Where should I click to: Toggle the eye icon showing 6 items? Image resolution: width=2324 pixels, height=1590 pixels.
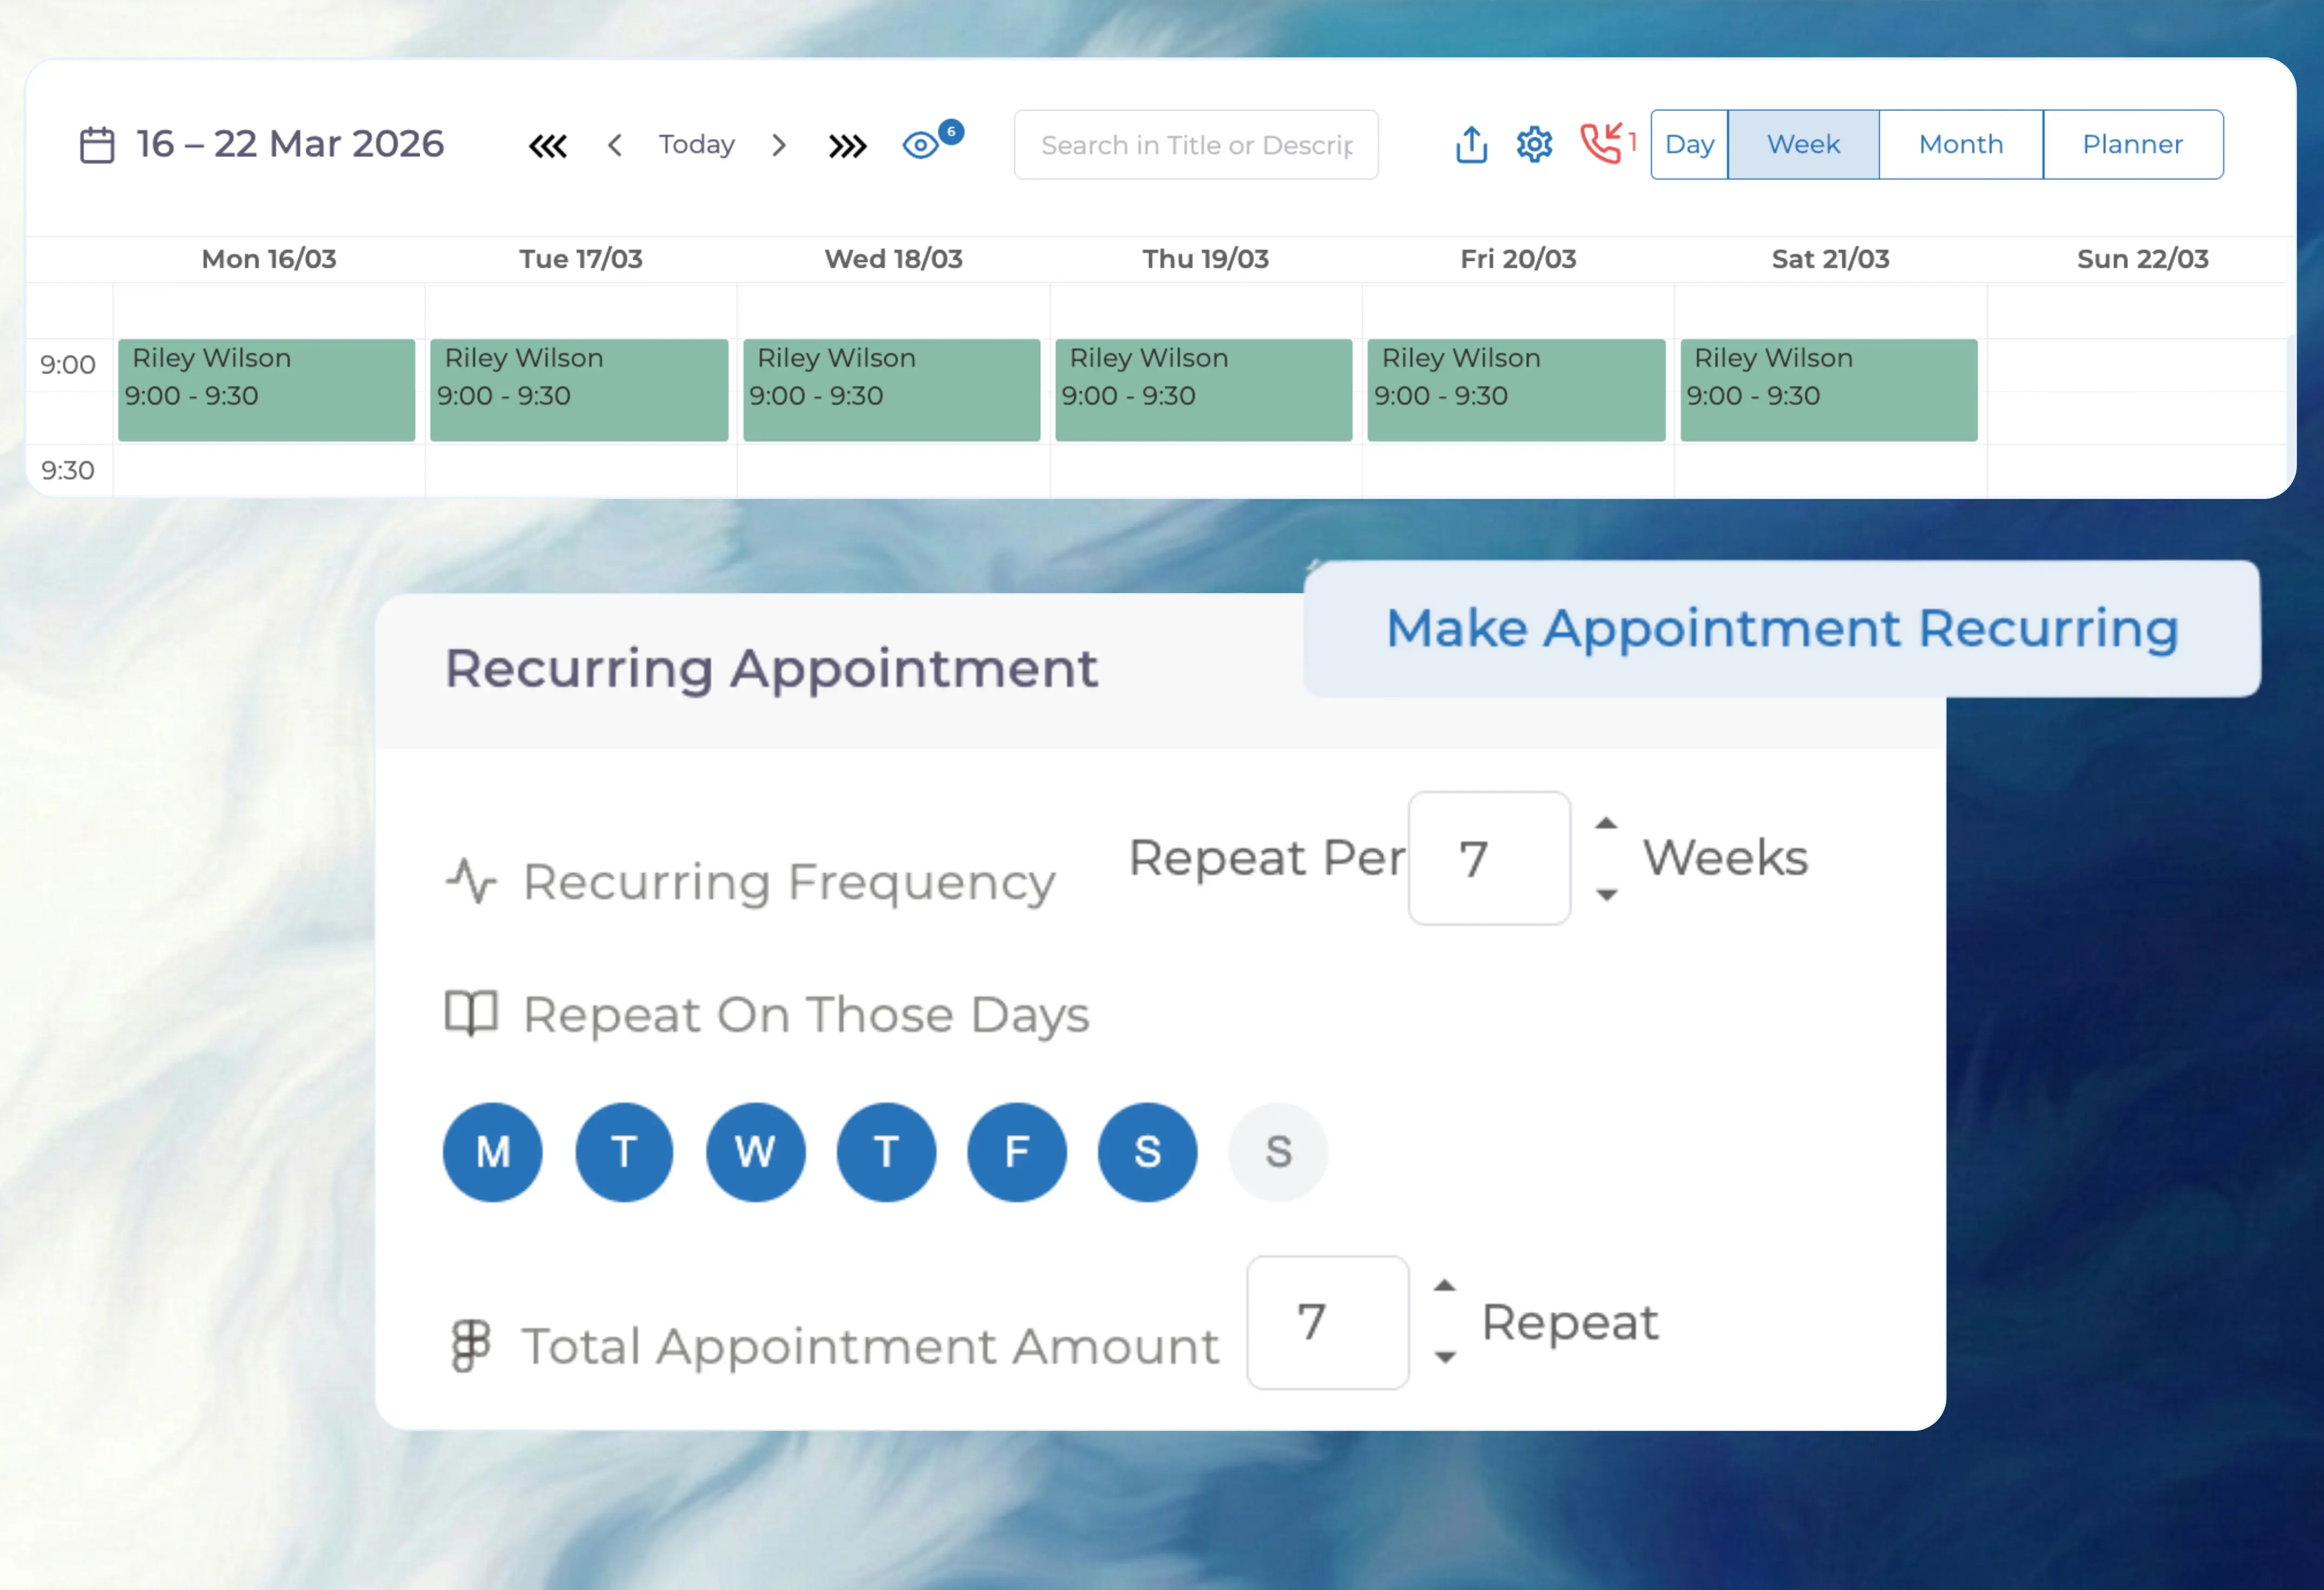[921, 144]
